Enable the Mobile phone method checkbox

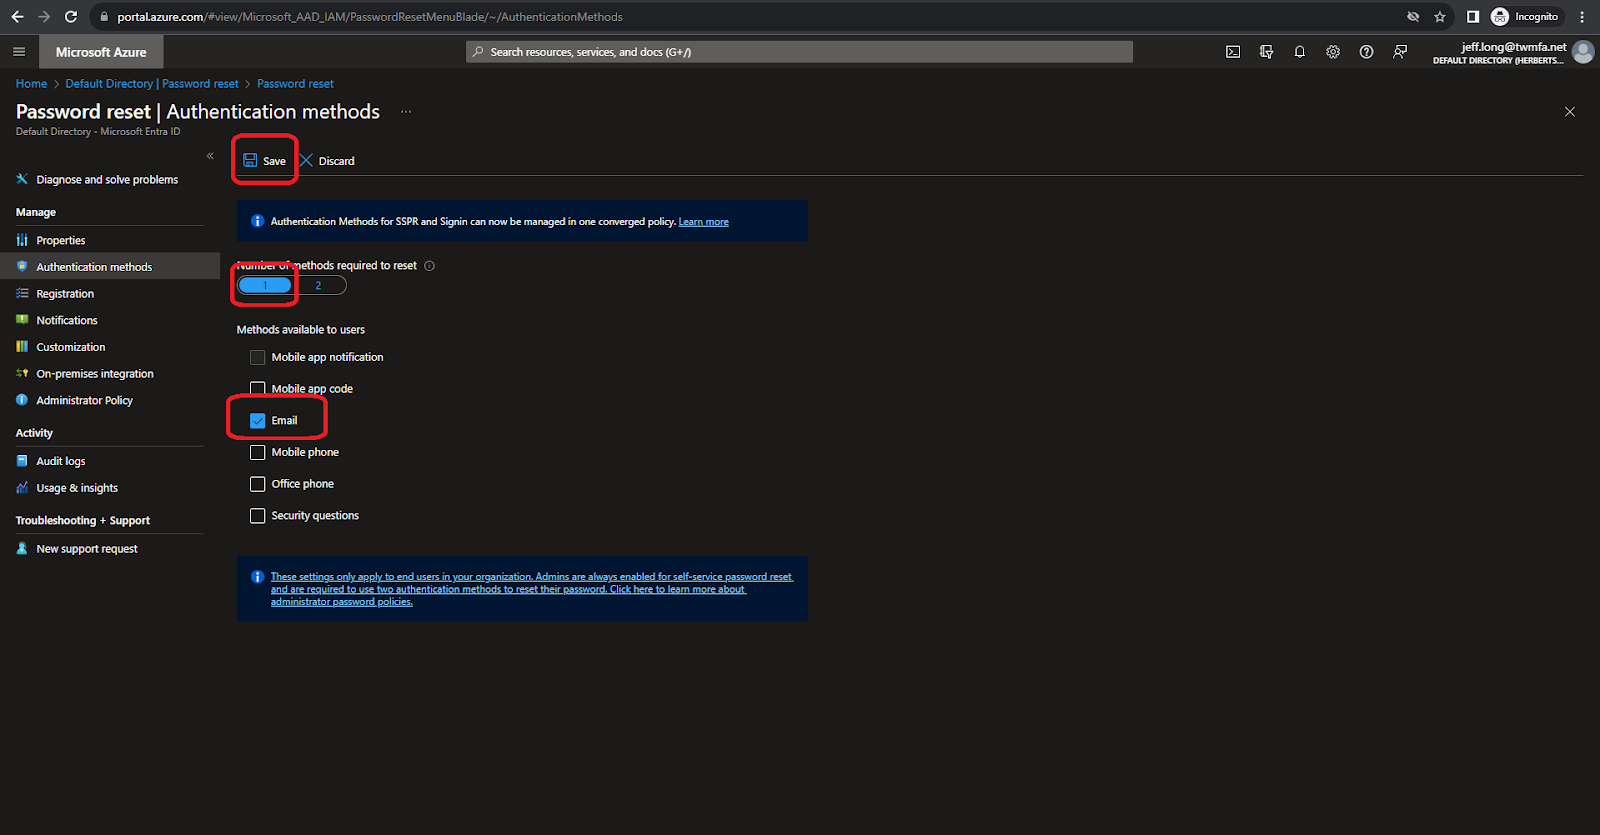point(258,452)
